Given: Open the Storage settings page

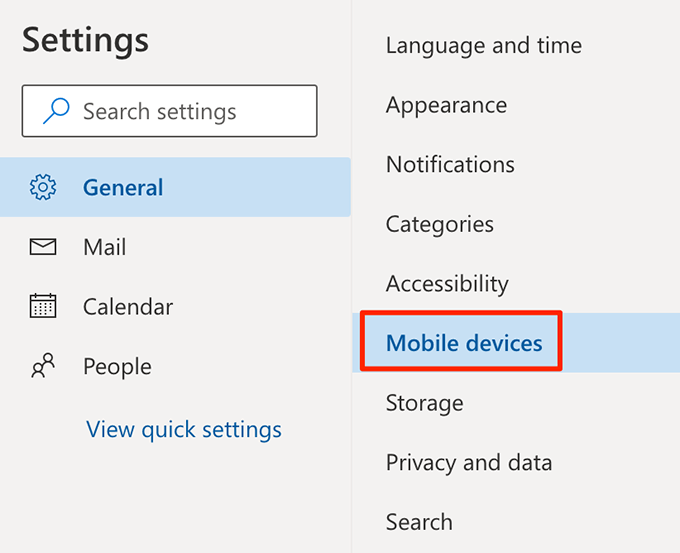Looking at the screenshot, I should pos(424,403).
